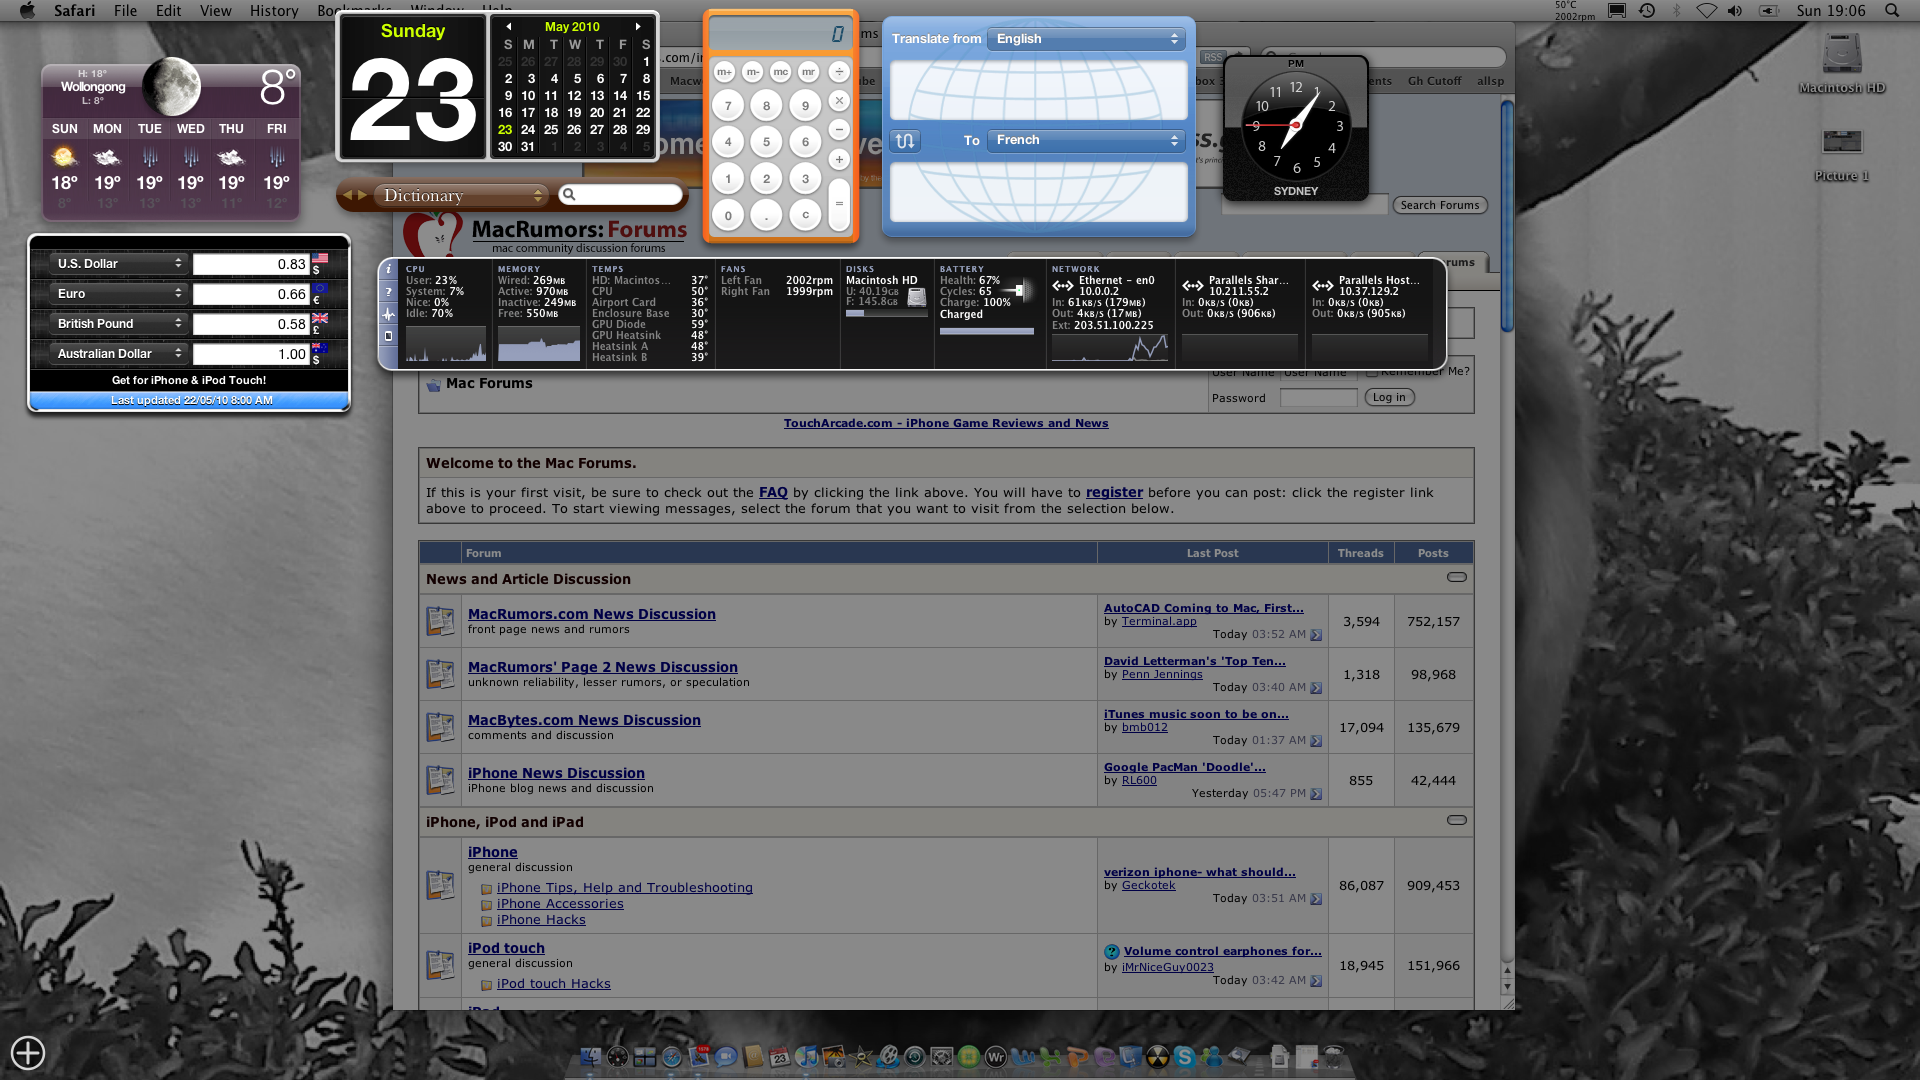Image resolution: width=1920 pixels, height=1080 pixels.
Task: Open Translate from English dropdown
Action: point(1086,39)
